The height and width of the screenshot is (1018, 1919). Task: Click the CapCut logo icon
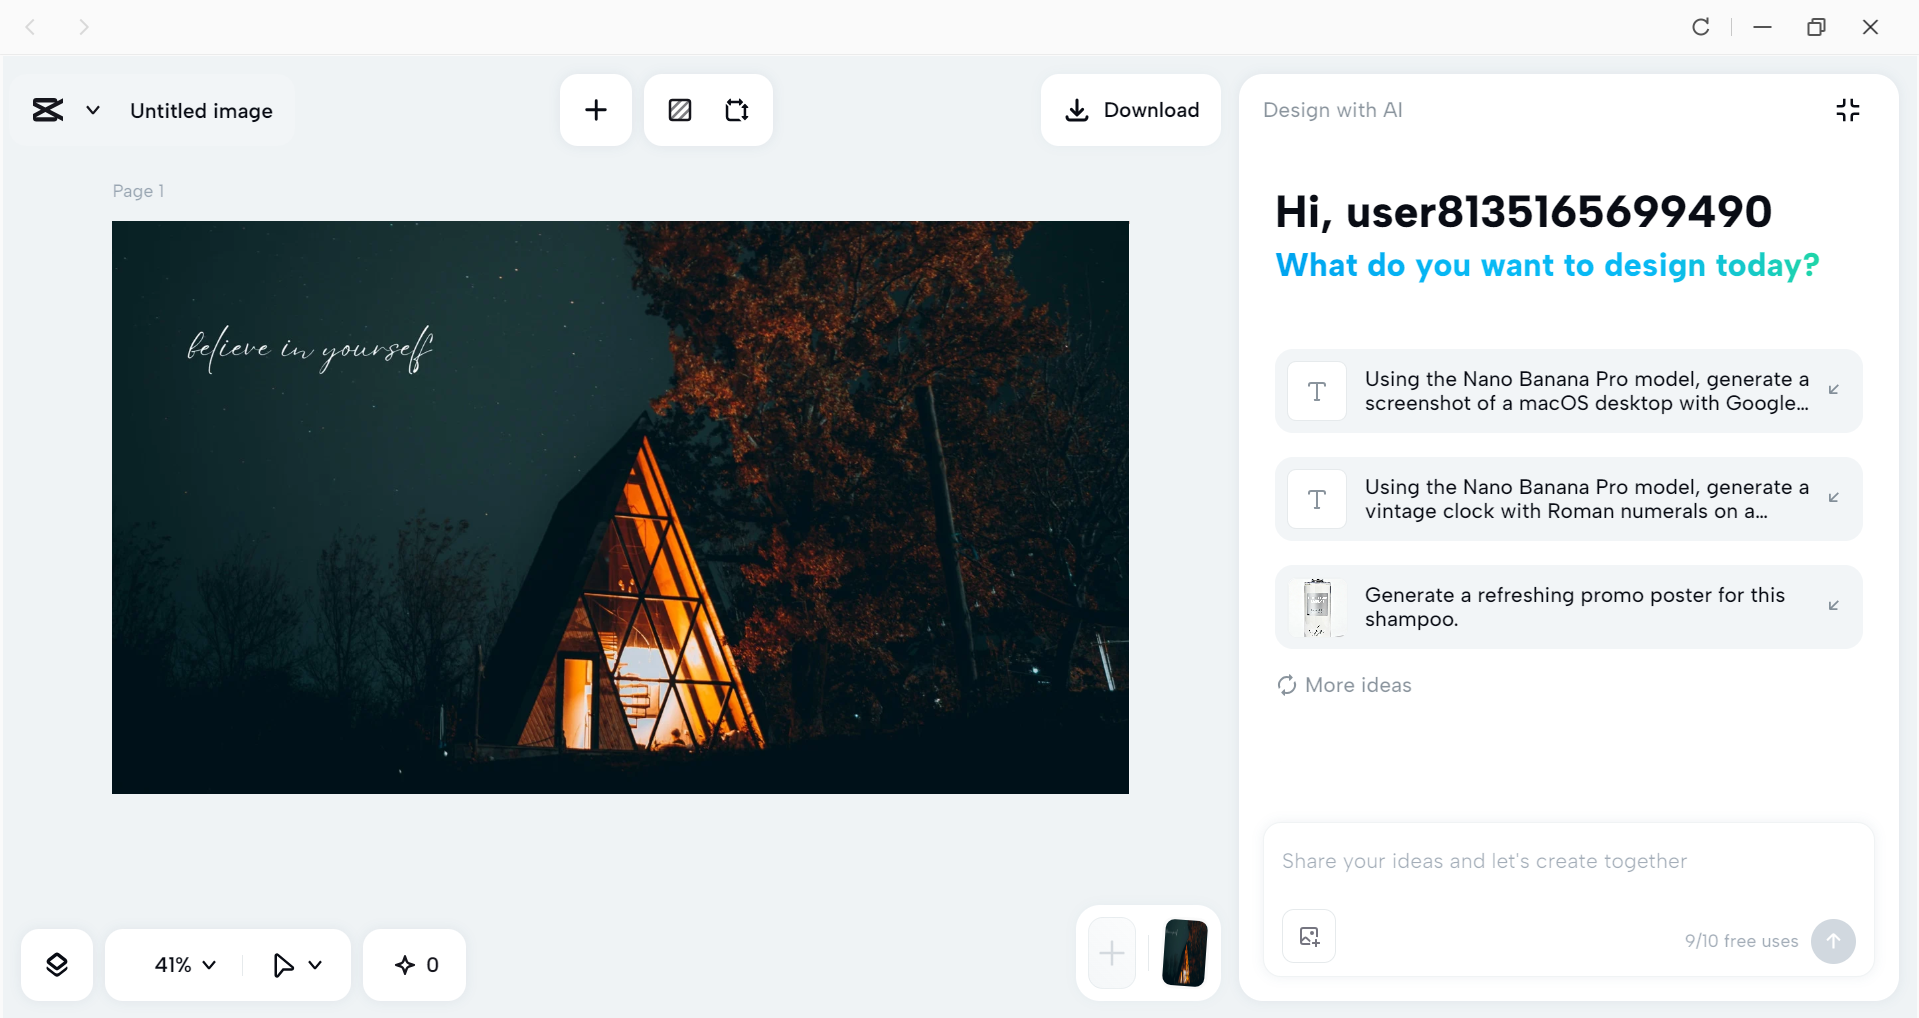(48, 110)
